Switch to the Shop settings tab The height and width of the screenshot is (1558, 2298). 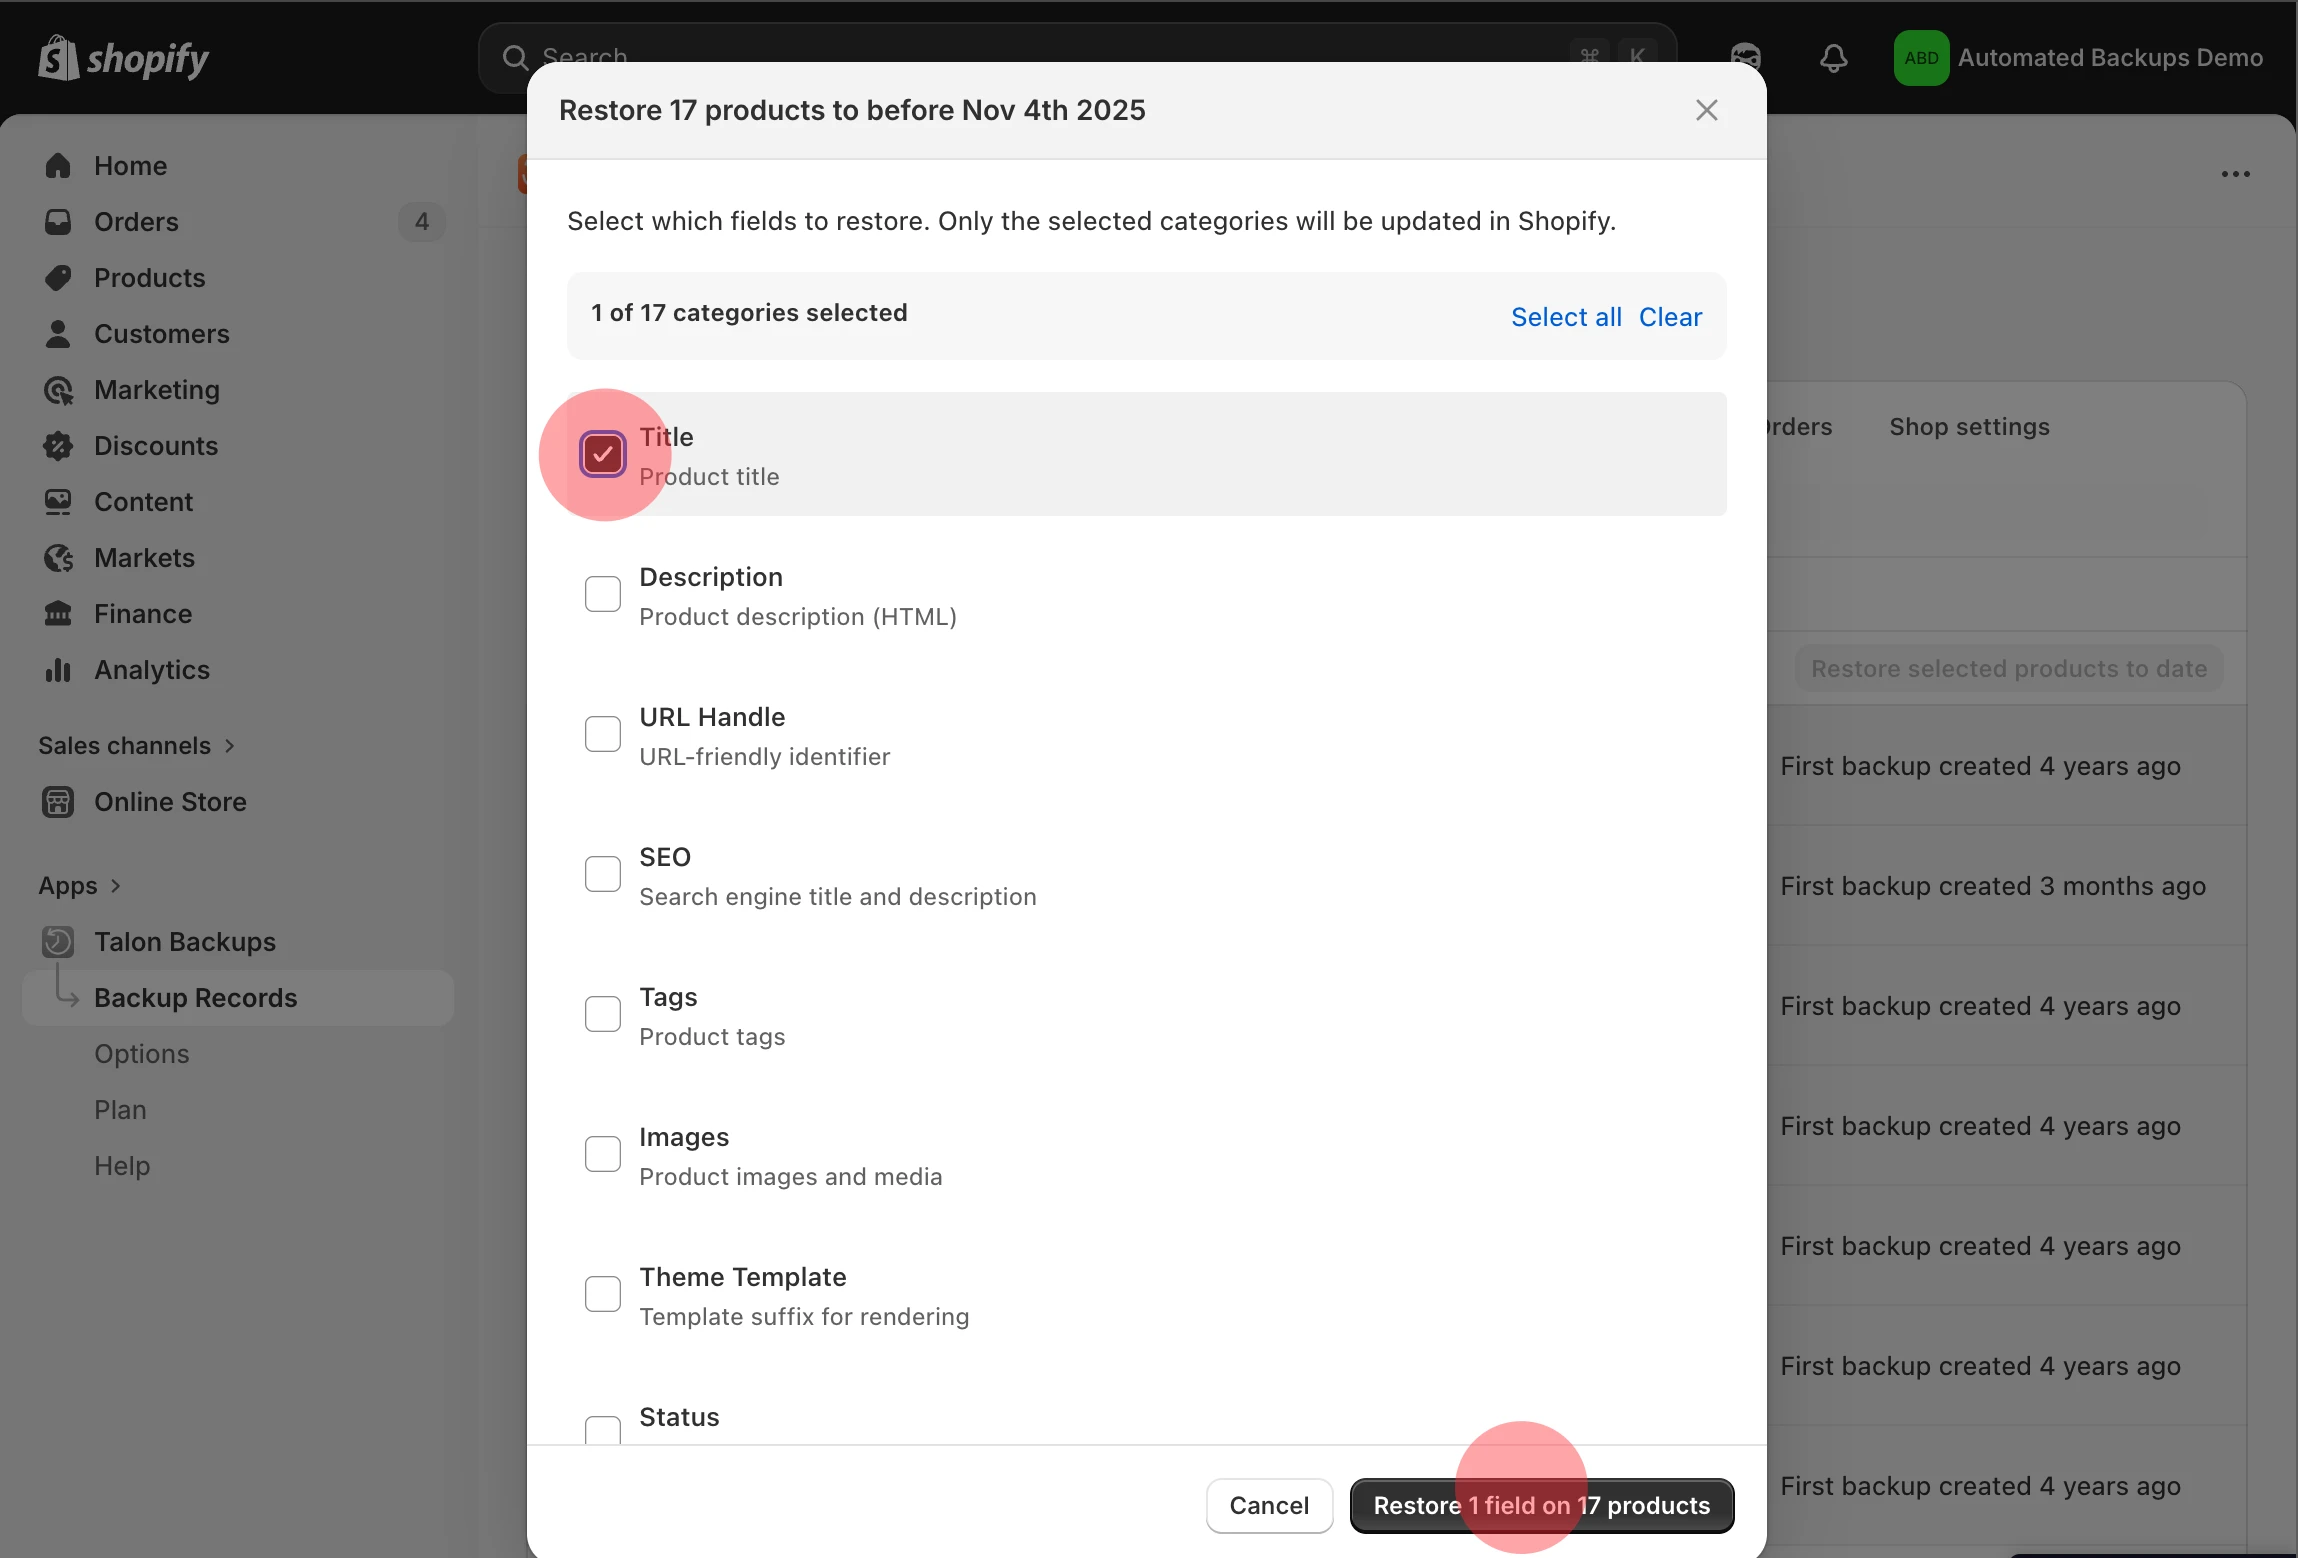1966,427
